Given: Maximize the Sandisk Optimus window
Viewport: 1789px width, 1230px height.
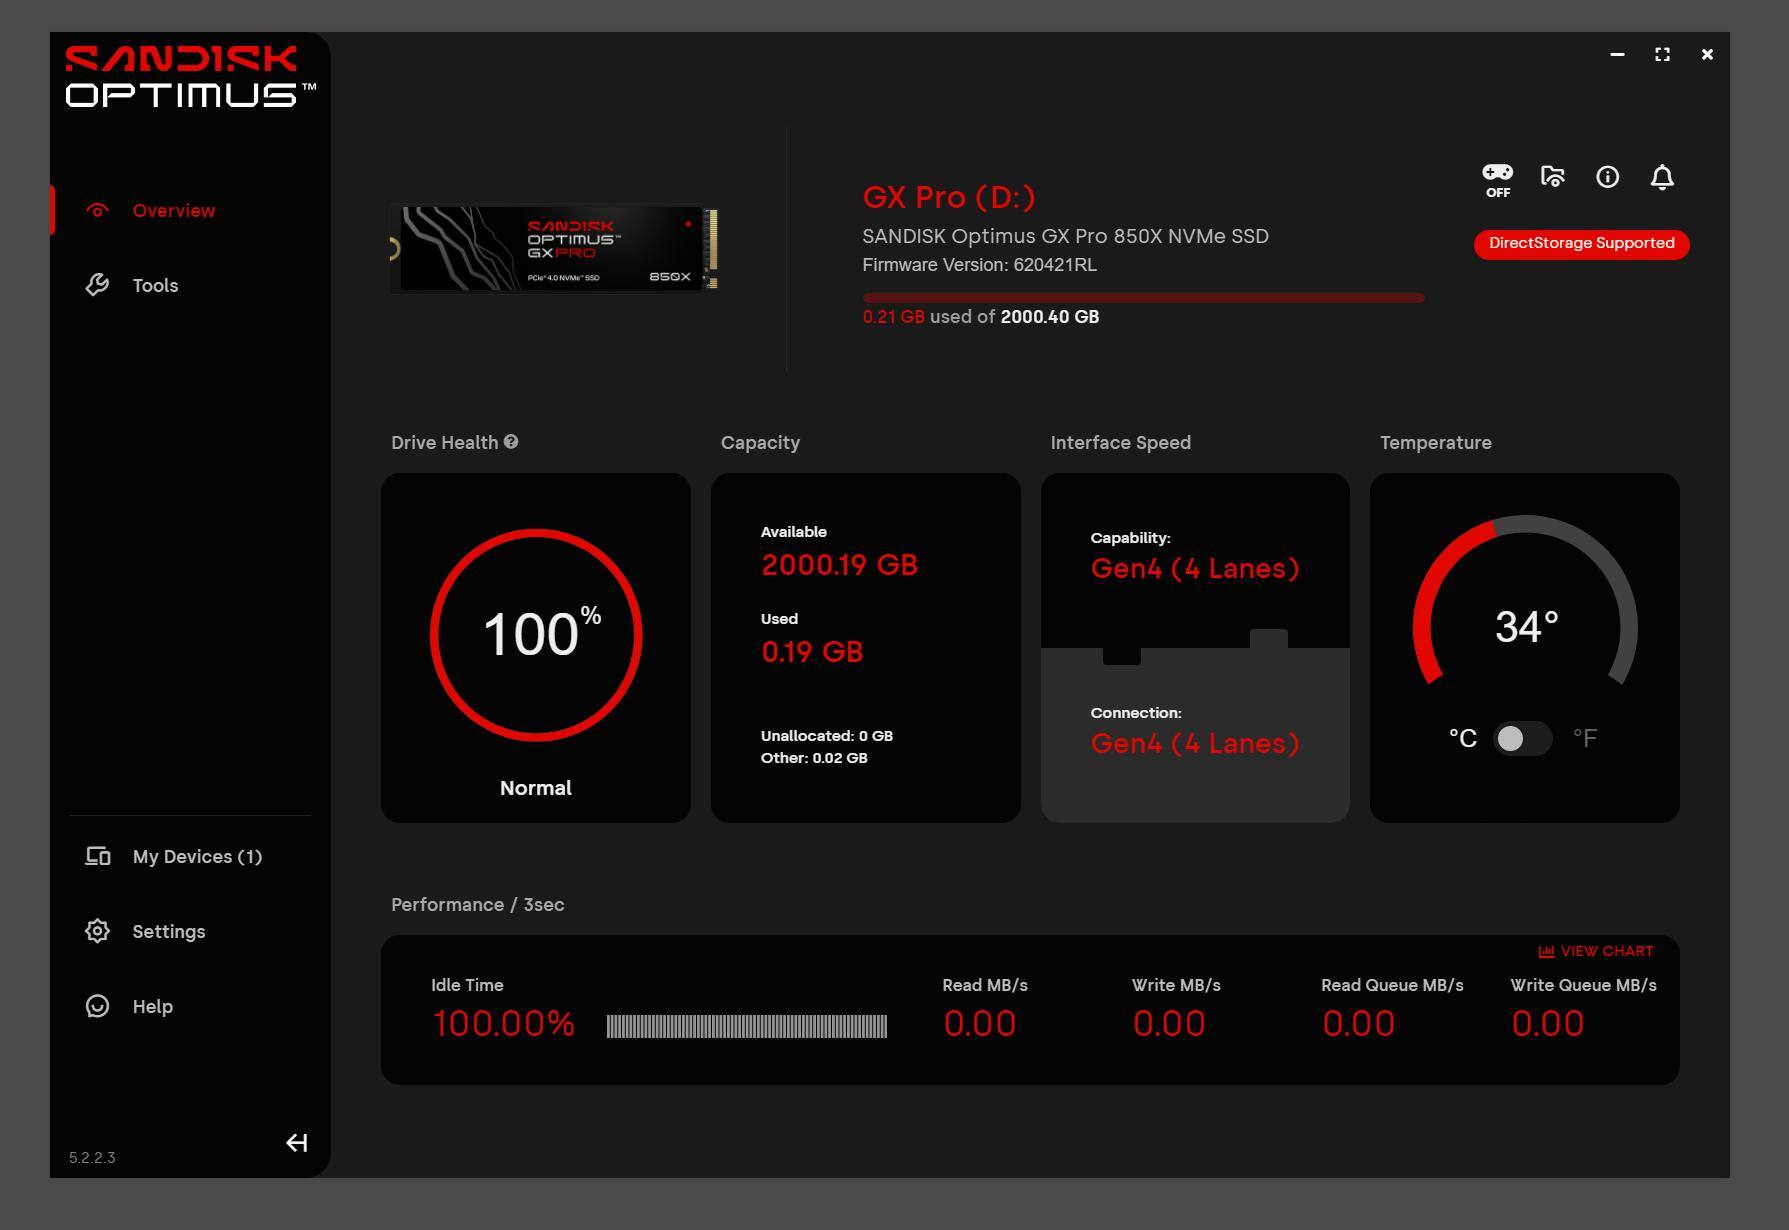Looking at the screenshot, I should tap(1662, 54).
